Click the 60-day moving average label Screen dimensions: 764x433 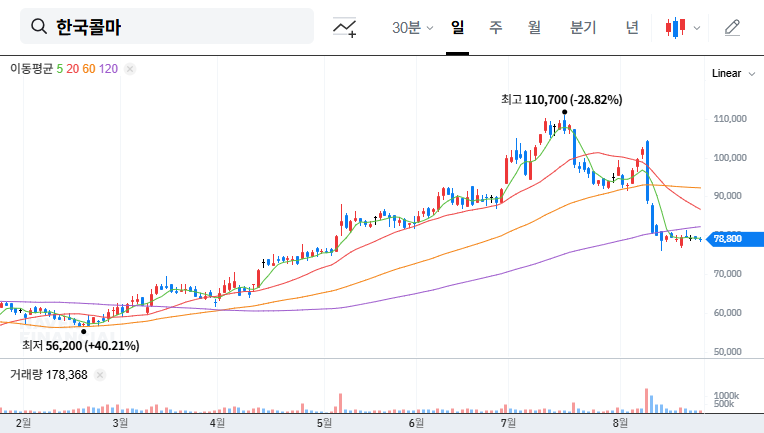89,69
